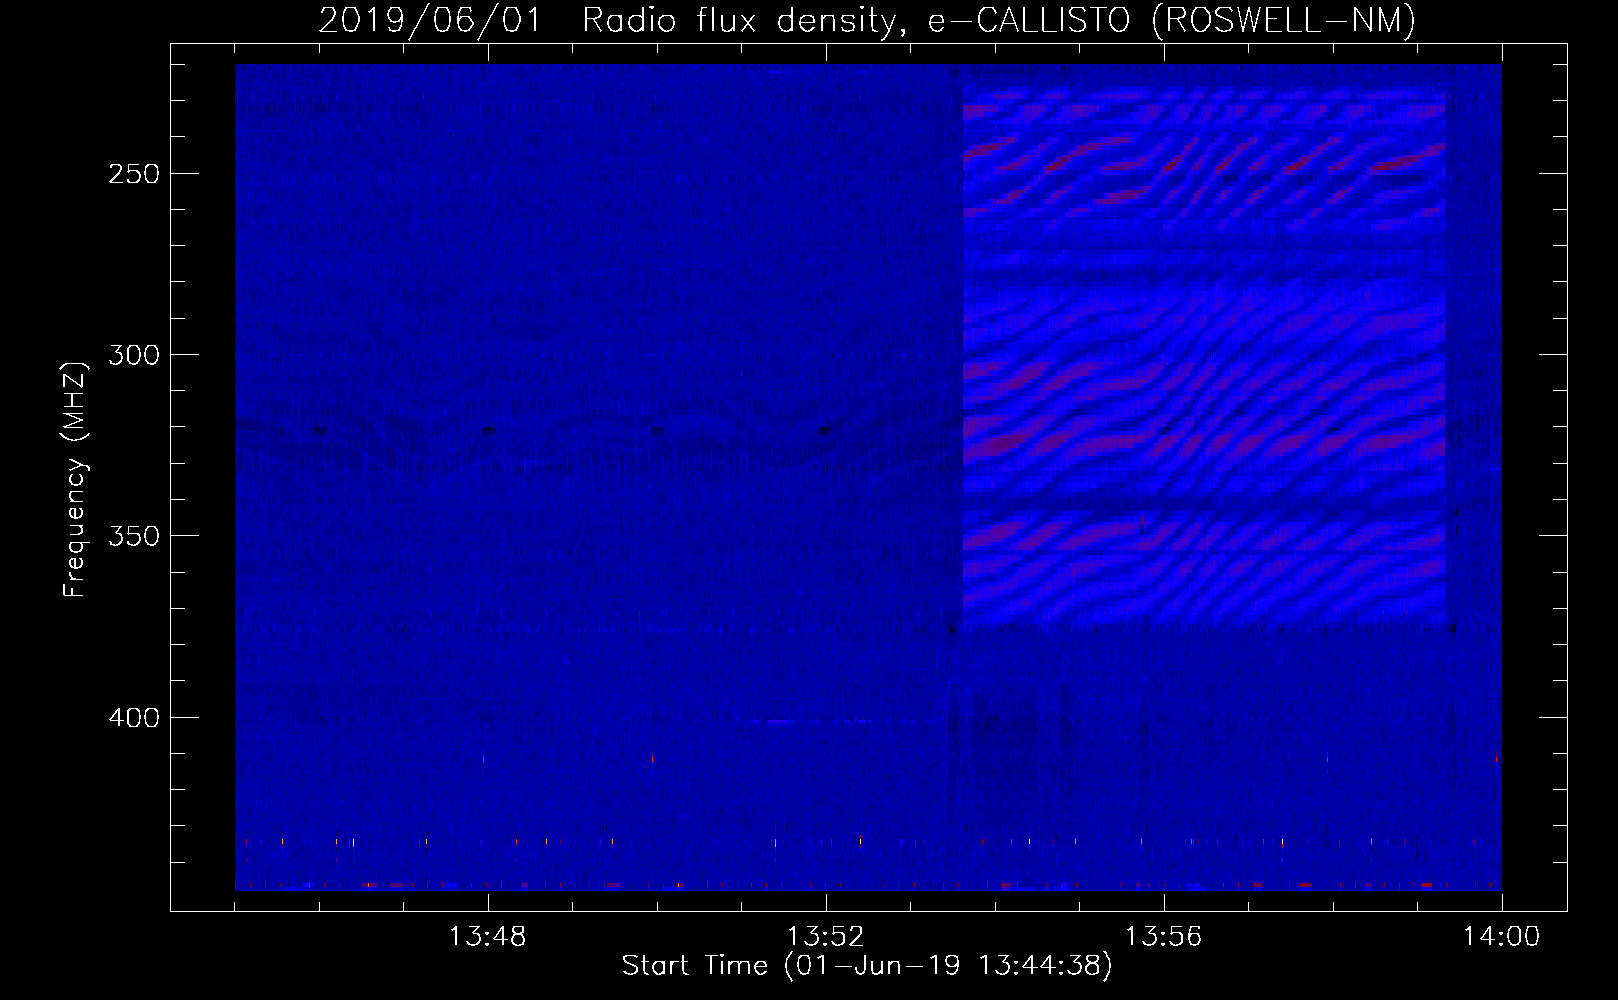1618x1000 pixels.
Task: Select the 250 frequency tick label
Action: pyautogui.click(x=133, y=174)
